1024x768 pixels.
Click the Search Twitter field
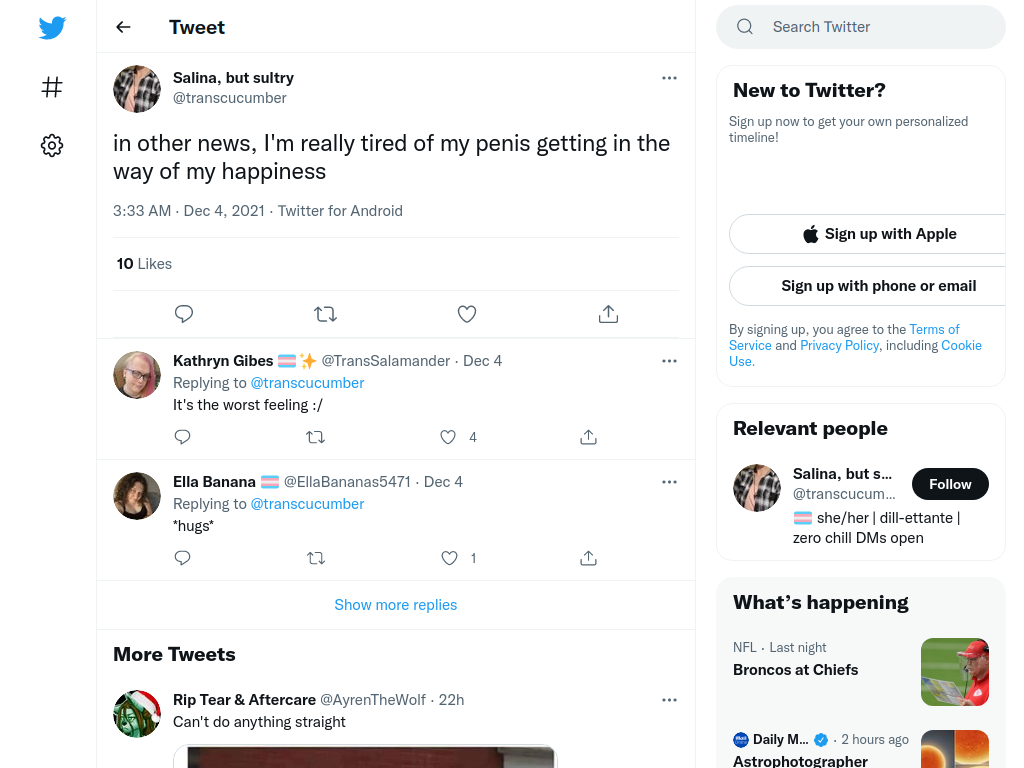coord(861,27)
